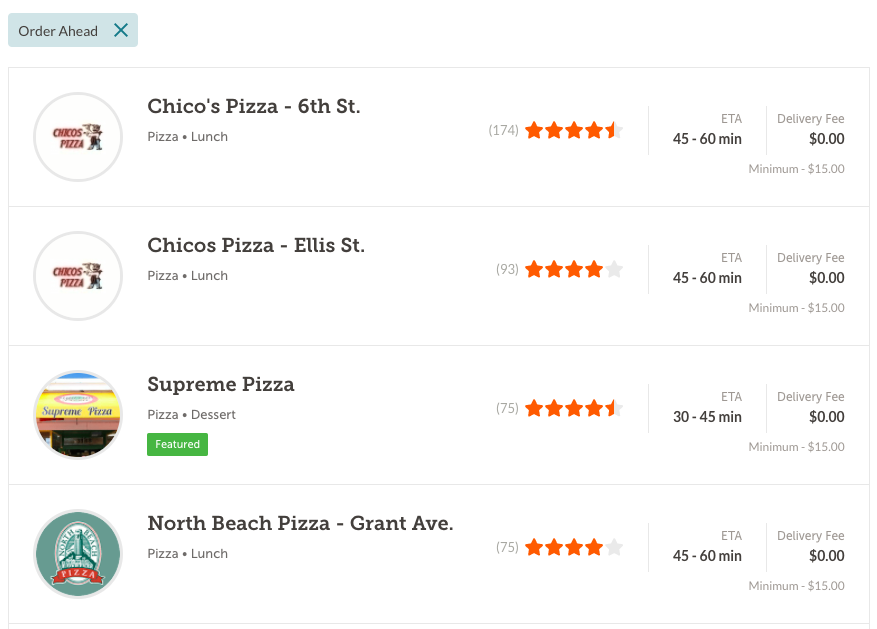Image resolution: width=877 pixels, height=629 pixels.
Task: Select the Supreme Pizza restaurant name
Action: point(221,384)
